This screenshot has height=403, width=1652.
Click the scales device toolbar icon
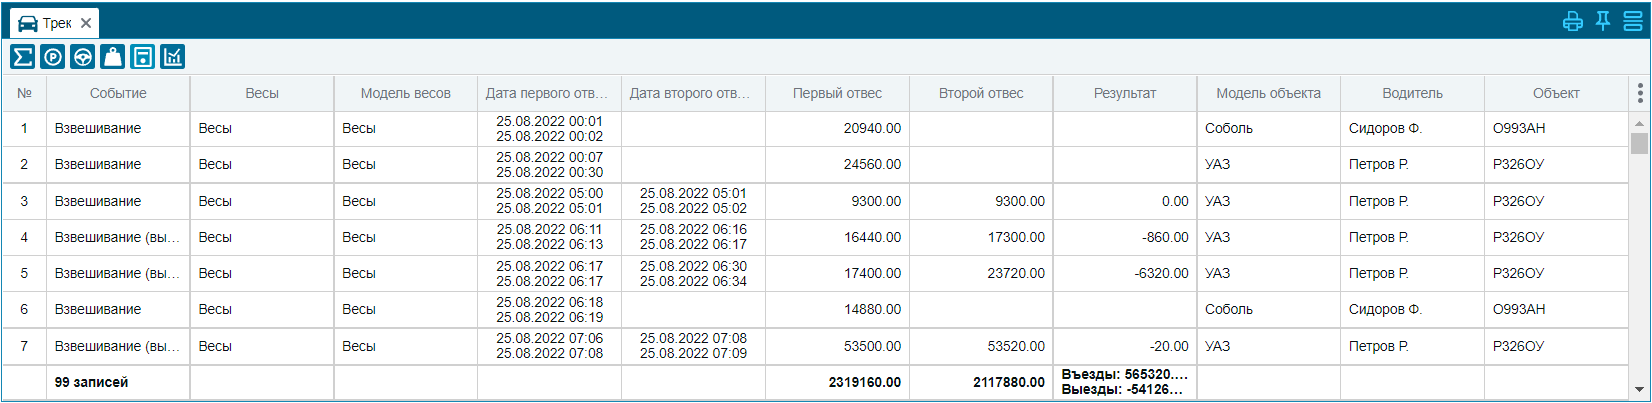click(x=143, y=57)
